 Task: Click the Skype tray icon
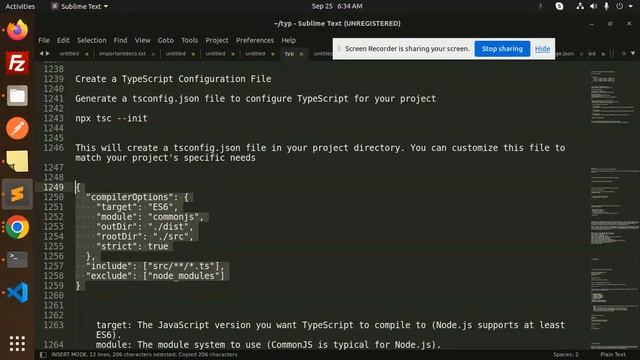click(560, 6)
